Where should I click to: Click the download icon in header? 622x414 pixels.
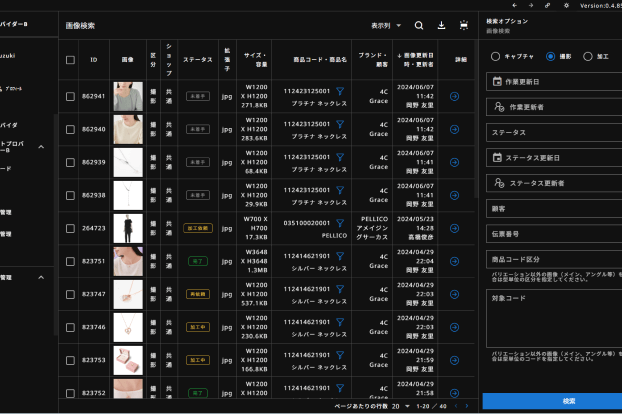point(441,25)
